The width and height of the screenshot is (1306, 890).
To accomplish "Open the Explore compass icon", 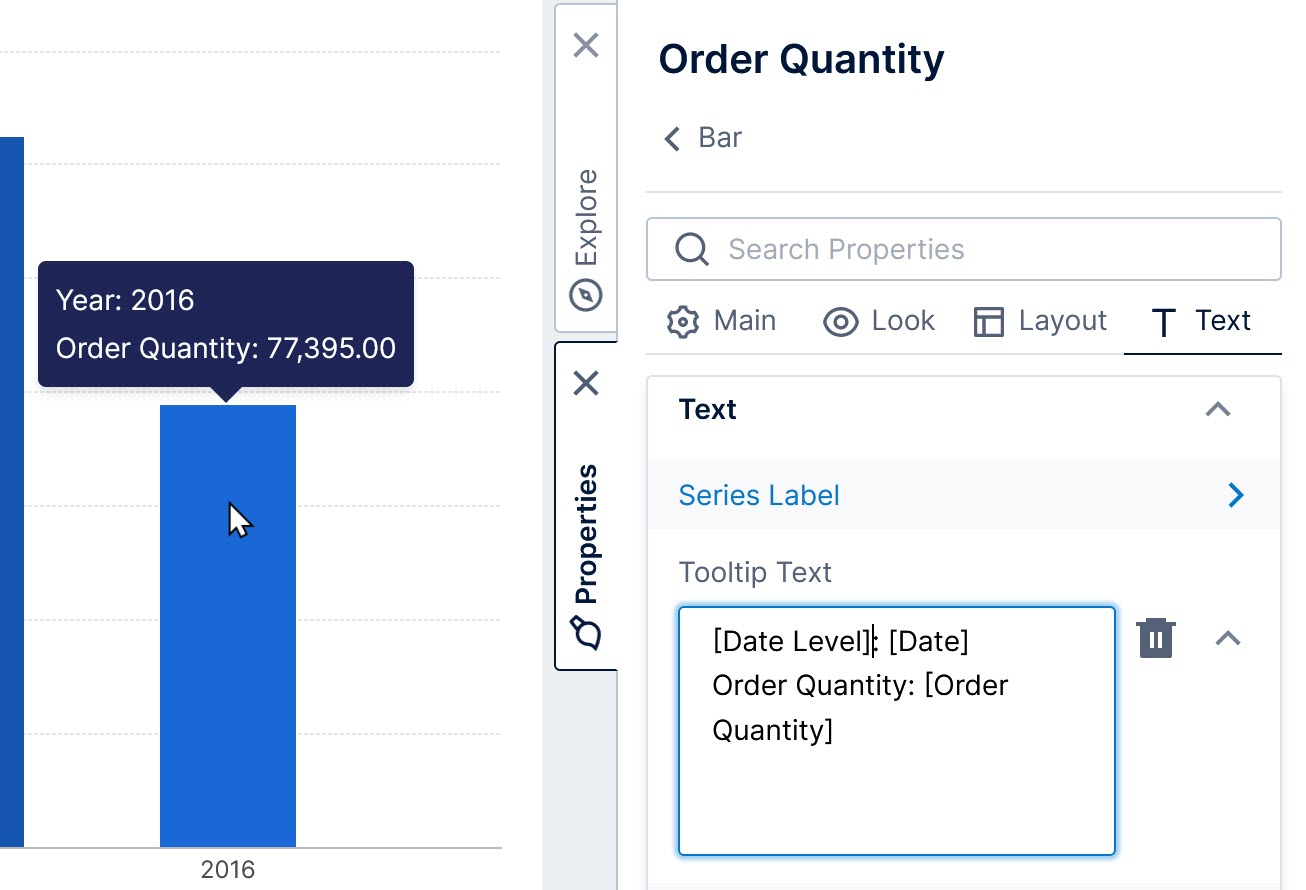I will [x=586, y=295].
